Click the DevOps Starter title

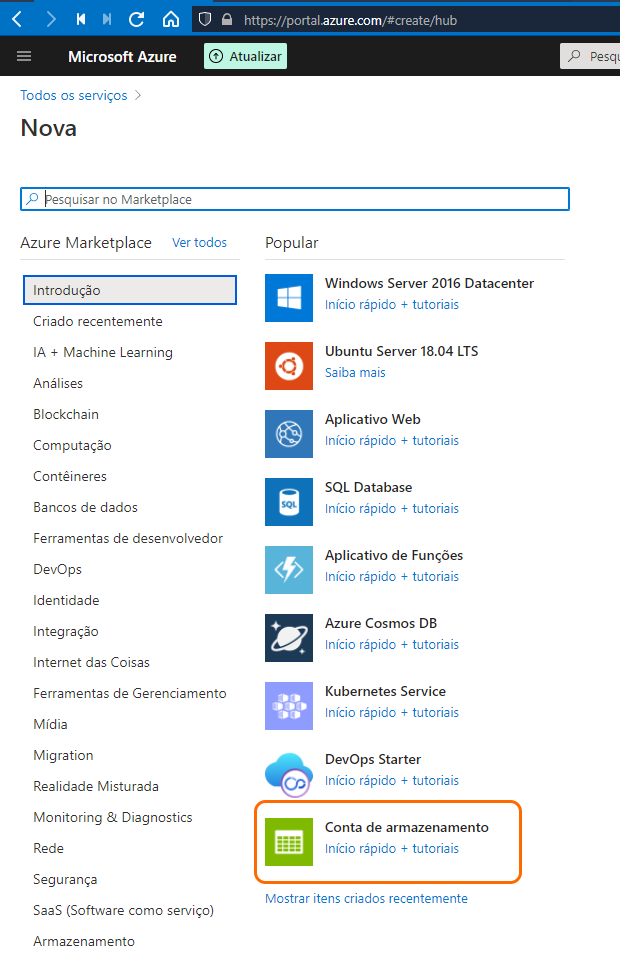[x=373, y=759]
